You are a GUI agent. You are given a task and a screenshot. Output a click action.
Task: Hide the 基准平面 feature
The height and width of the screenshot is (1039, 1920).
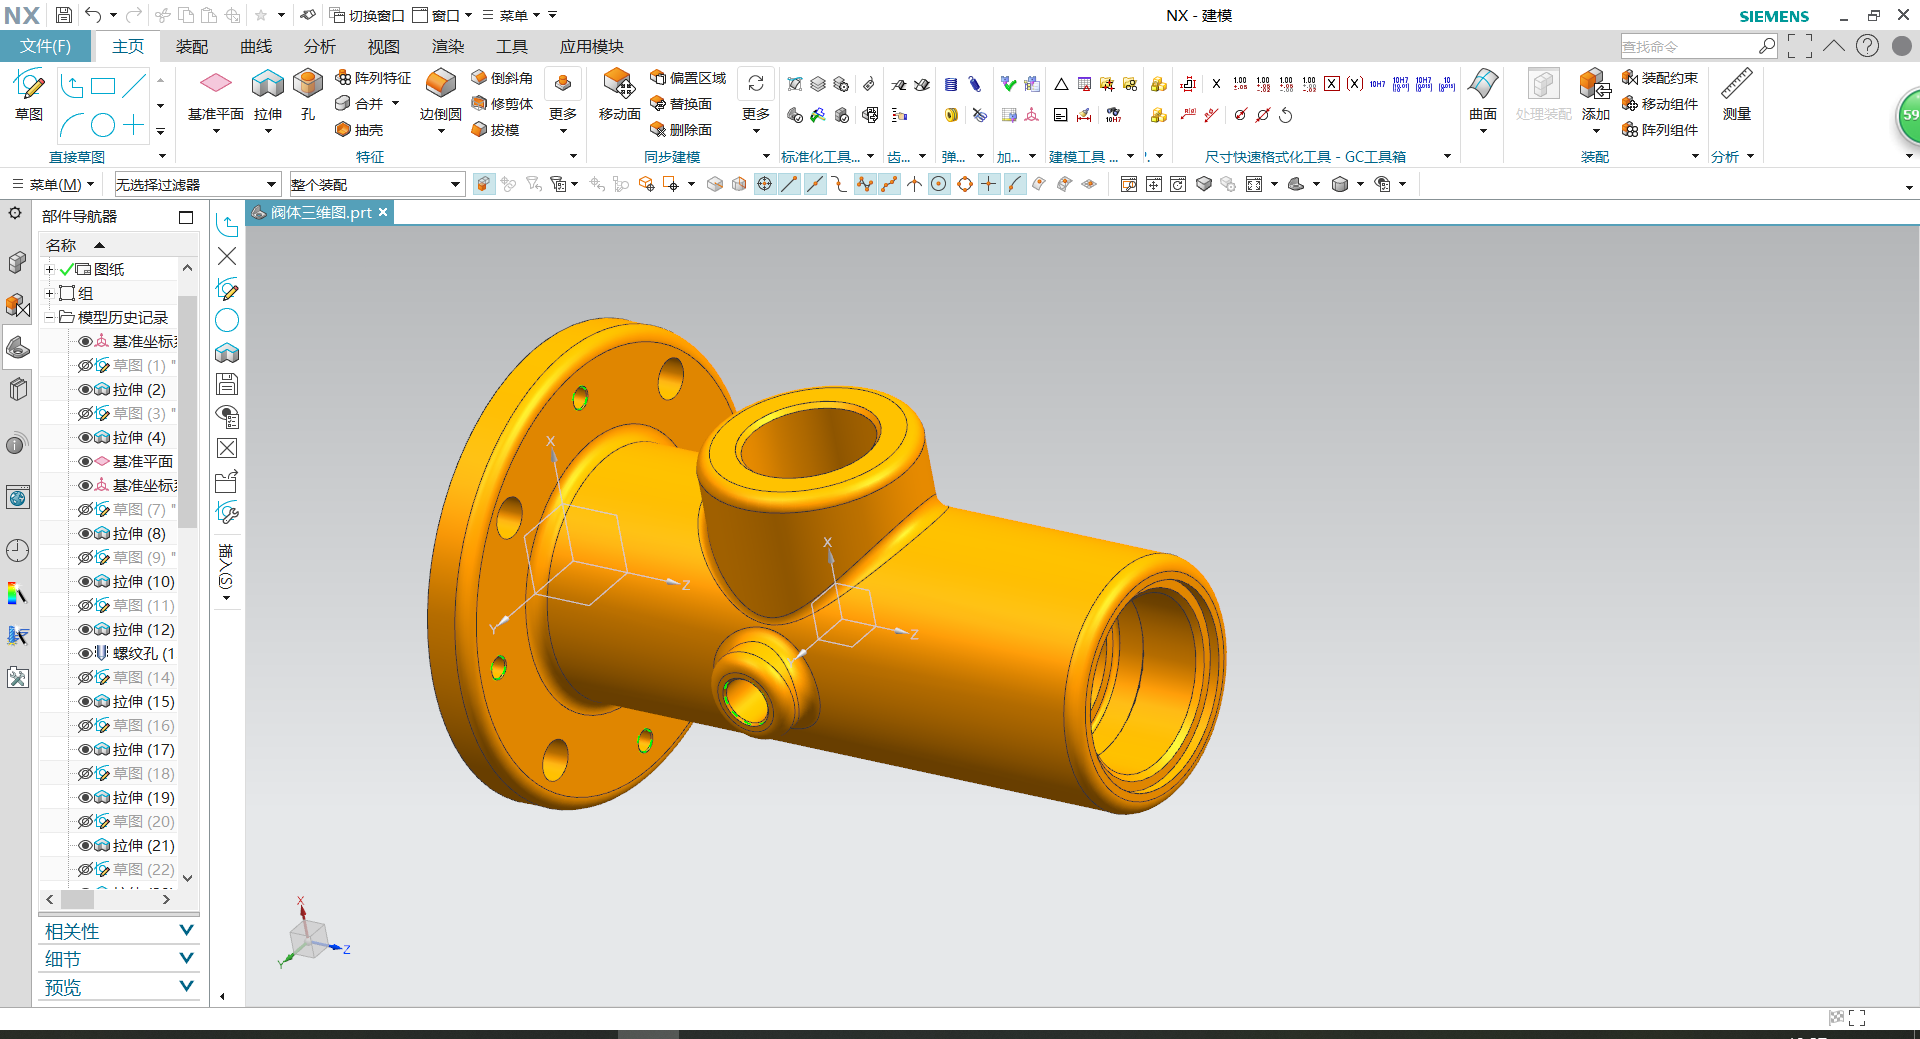pos(85,462)
